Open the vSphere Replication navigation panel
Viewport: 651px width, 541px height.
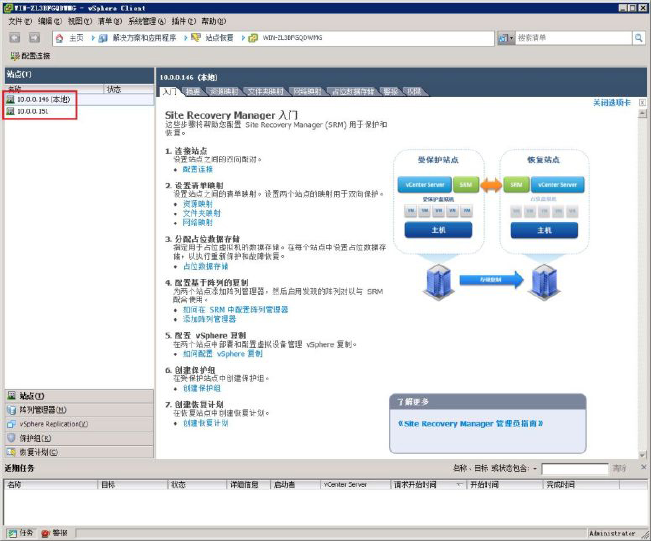click(79, 424)
